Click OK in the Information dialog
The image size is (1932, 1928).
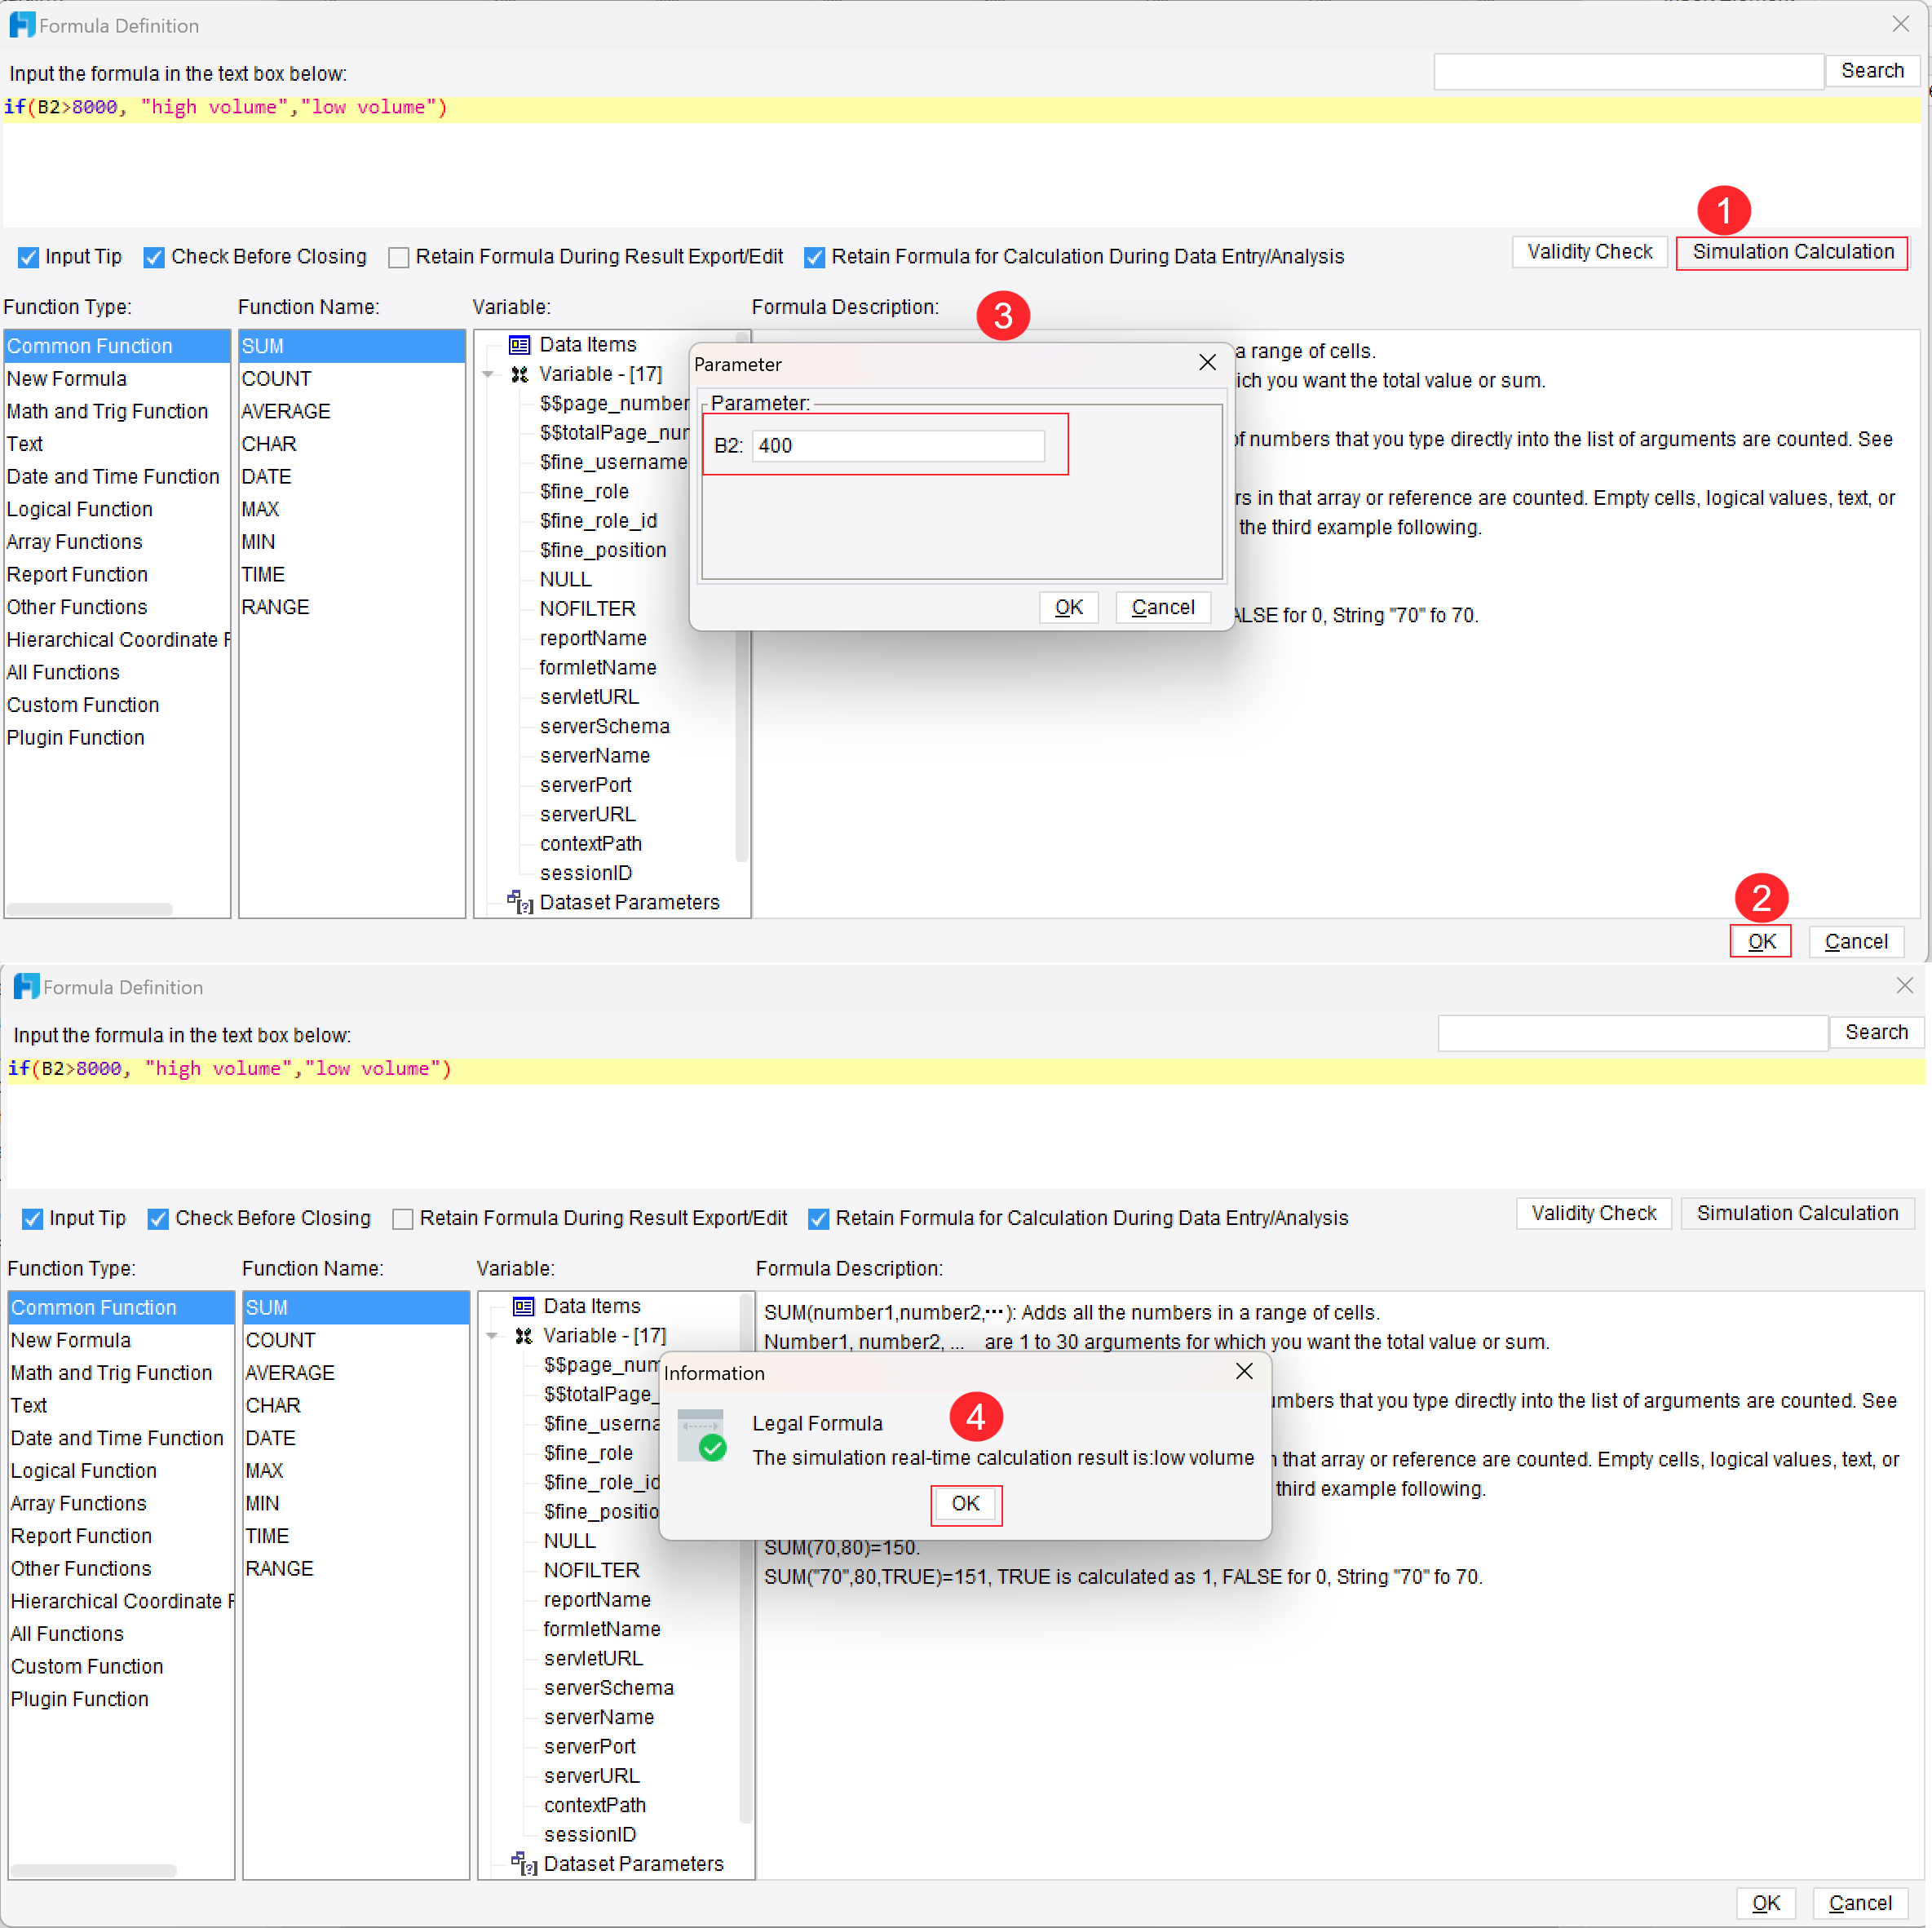click(965, 1504)
